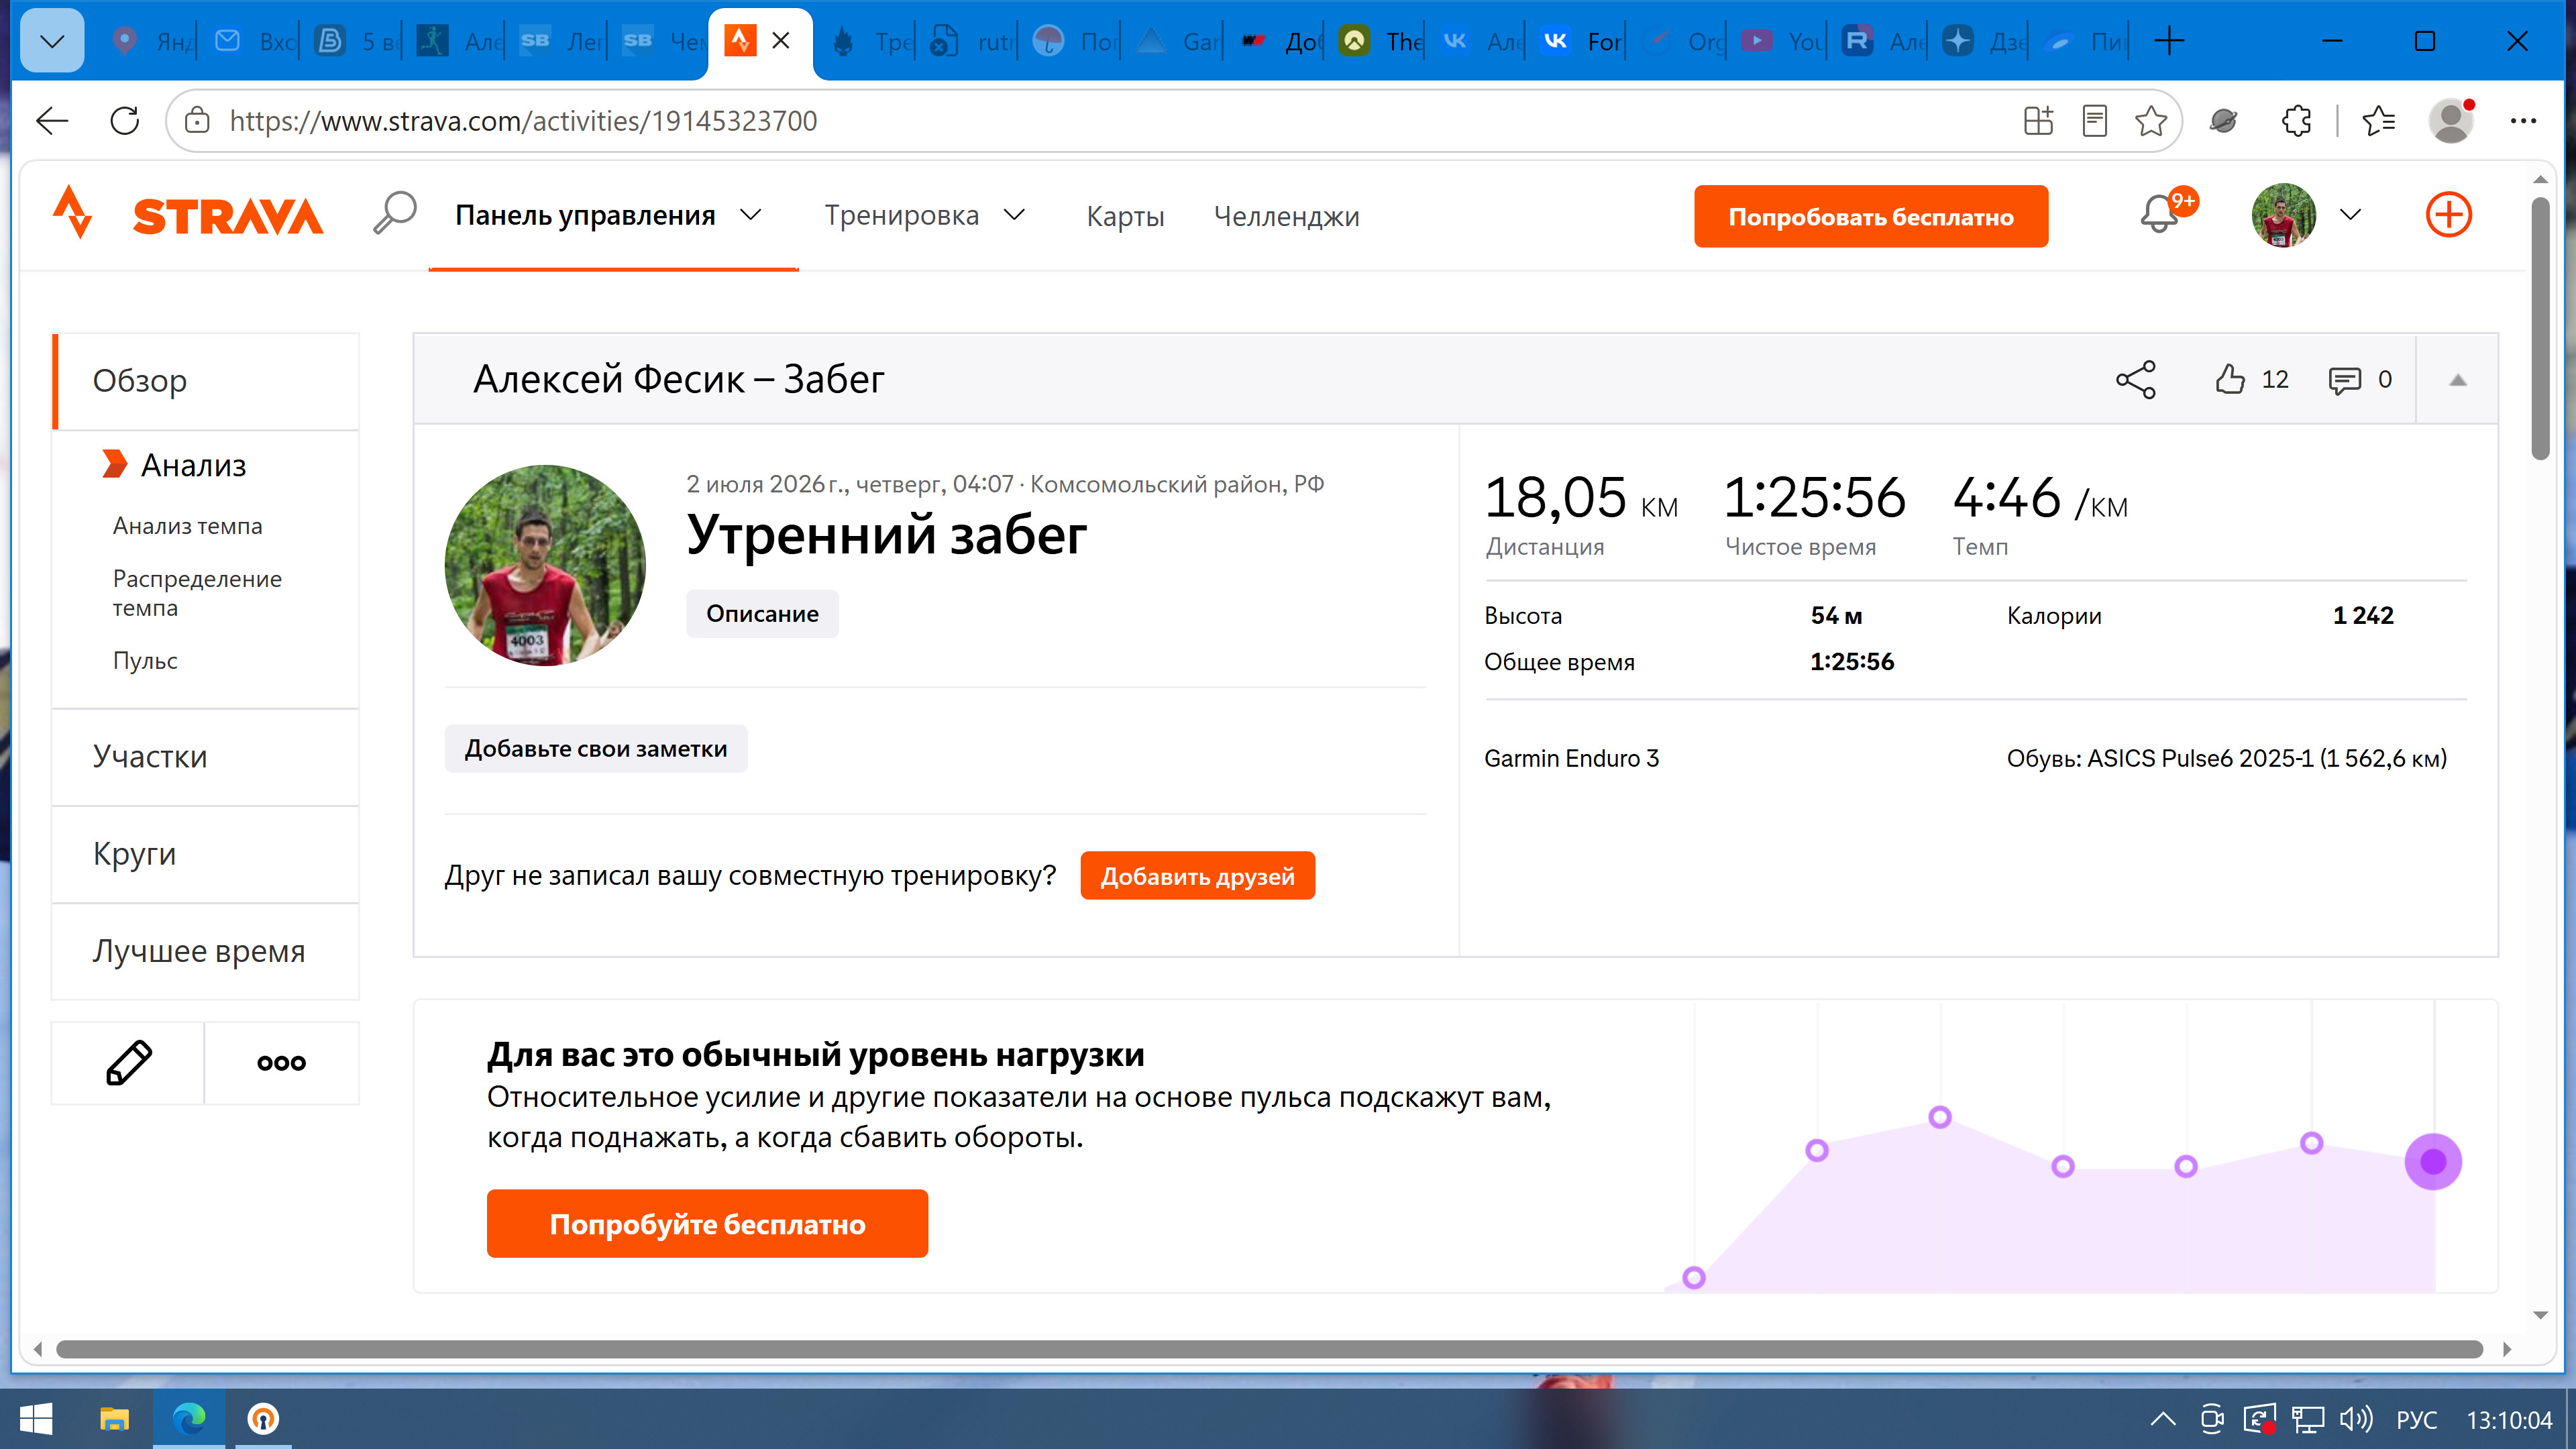Open the user profile dropdown chevron

tap(2350, 215)
